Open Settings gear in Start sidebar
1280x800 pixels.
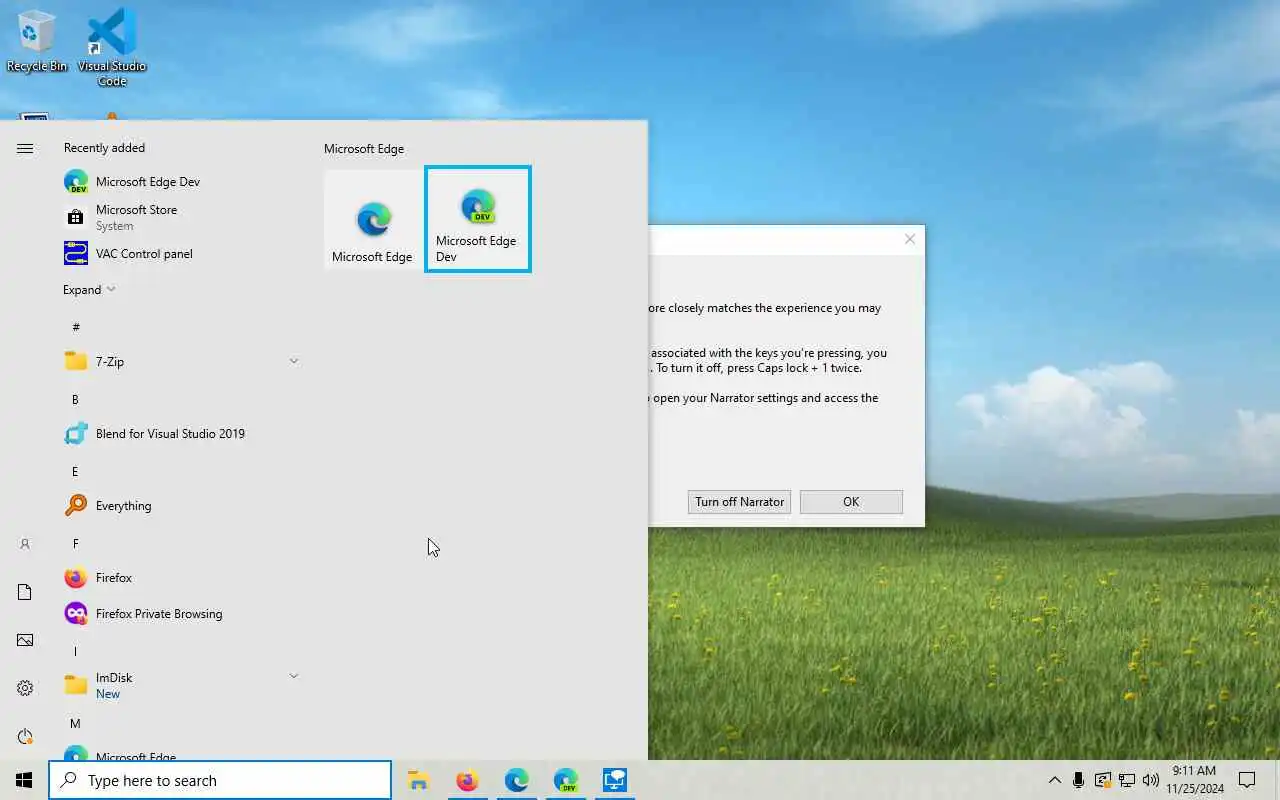pos(25,688)
